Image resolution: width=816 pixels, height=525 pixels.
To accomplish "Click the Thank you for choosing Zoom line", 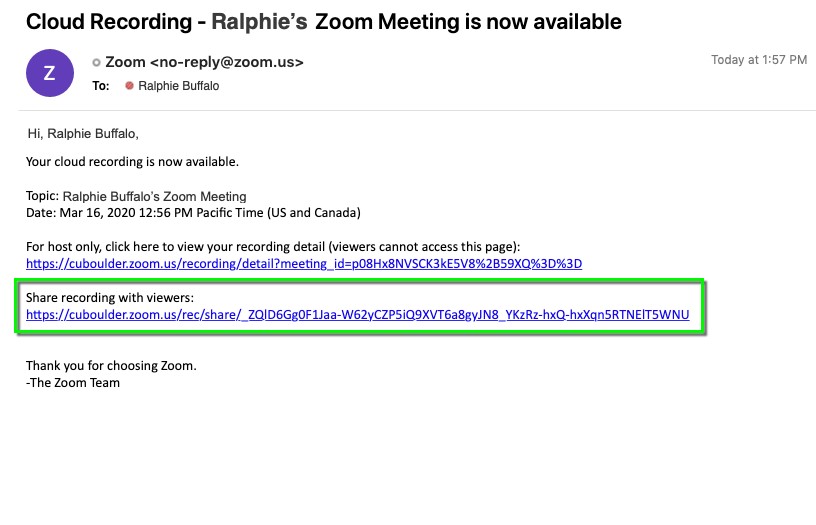I will (x=111, y=366).
